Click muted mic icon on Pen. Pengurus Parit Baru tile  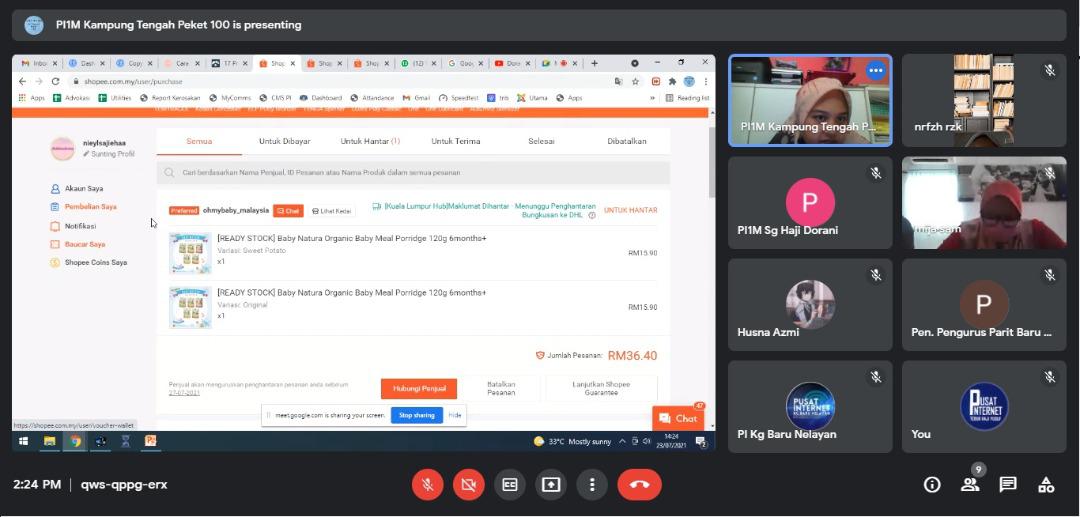[x=1050, y=275]
